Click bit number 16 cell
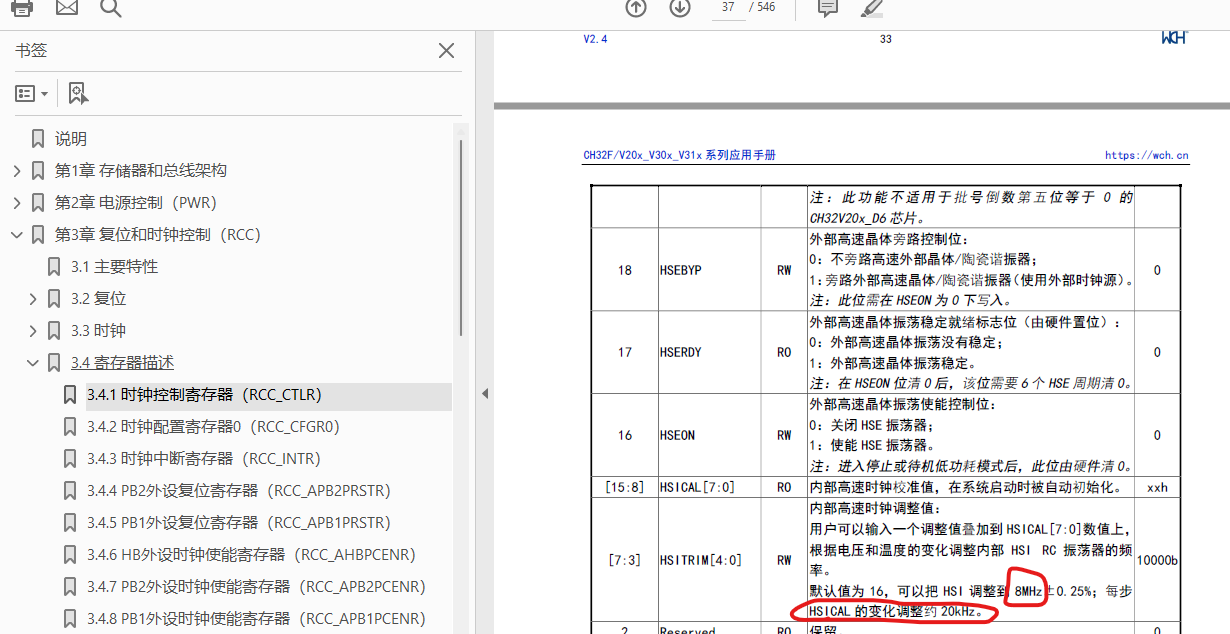1230x634 pixels. pyautogui.click(x=625, y=435)
